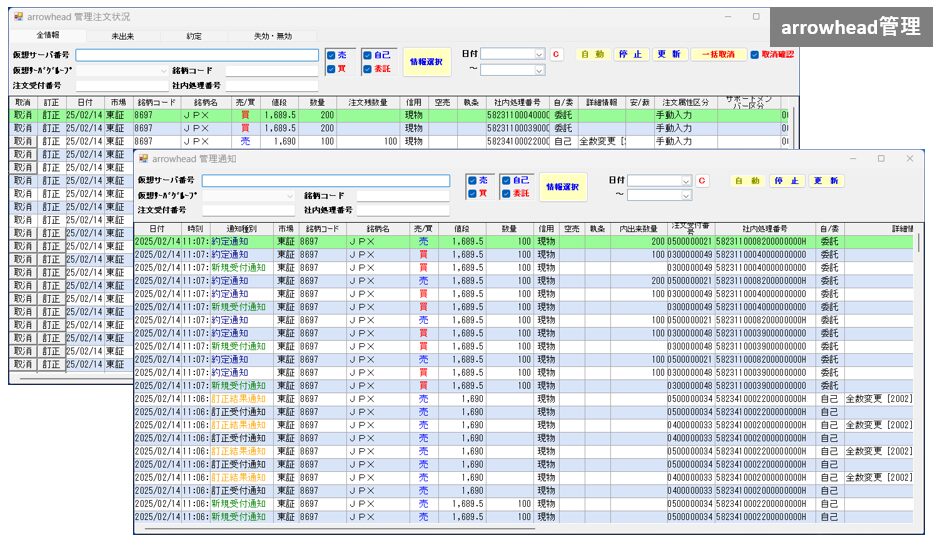
Task: Open 仮想サーバグループ dropdown in 管理通知
Action: (x=290, y=196)
